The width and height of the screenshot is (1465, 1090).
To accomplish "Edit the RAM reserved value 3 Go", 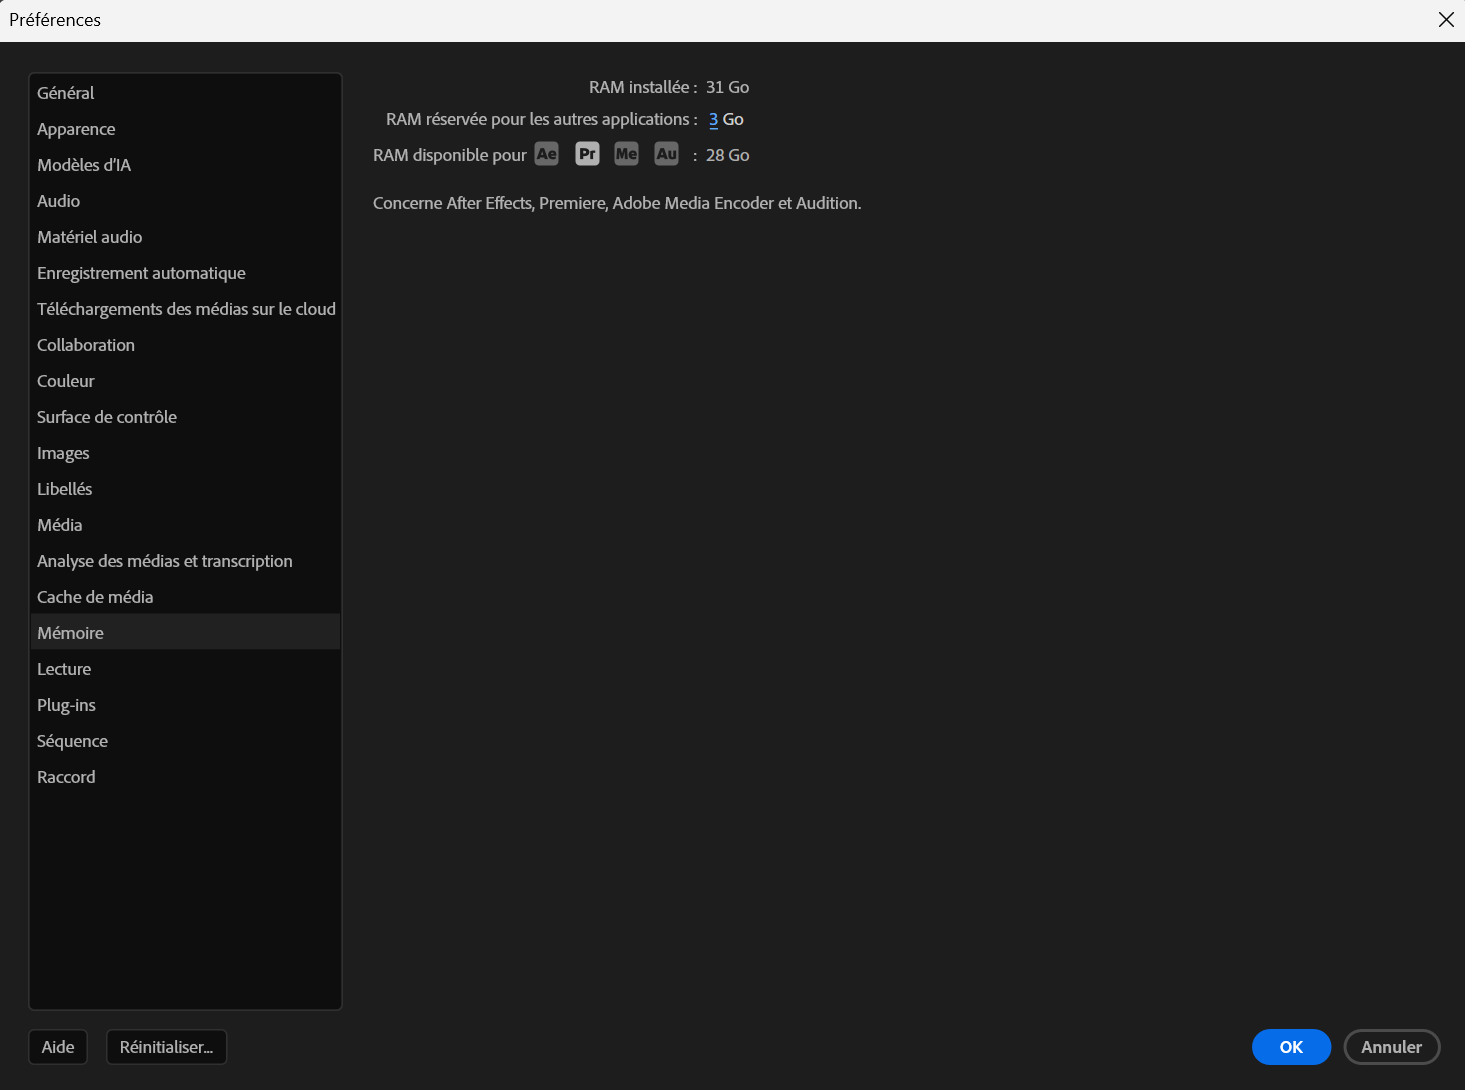I will (713, 119).
